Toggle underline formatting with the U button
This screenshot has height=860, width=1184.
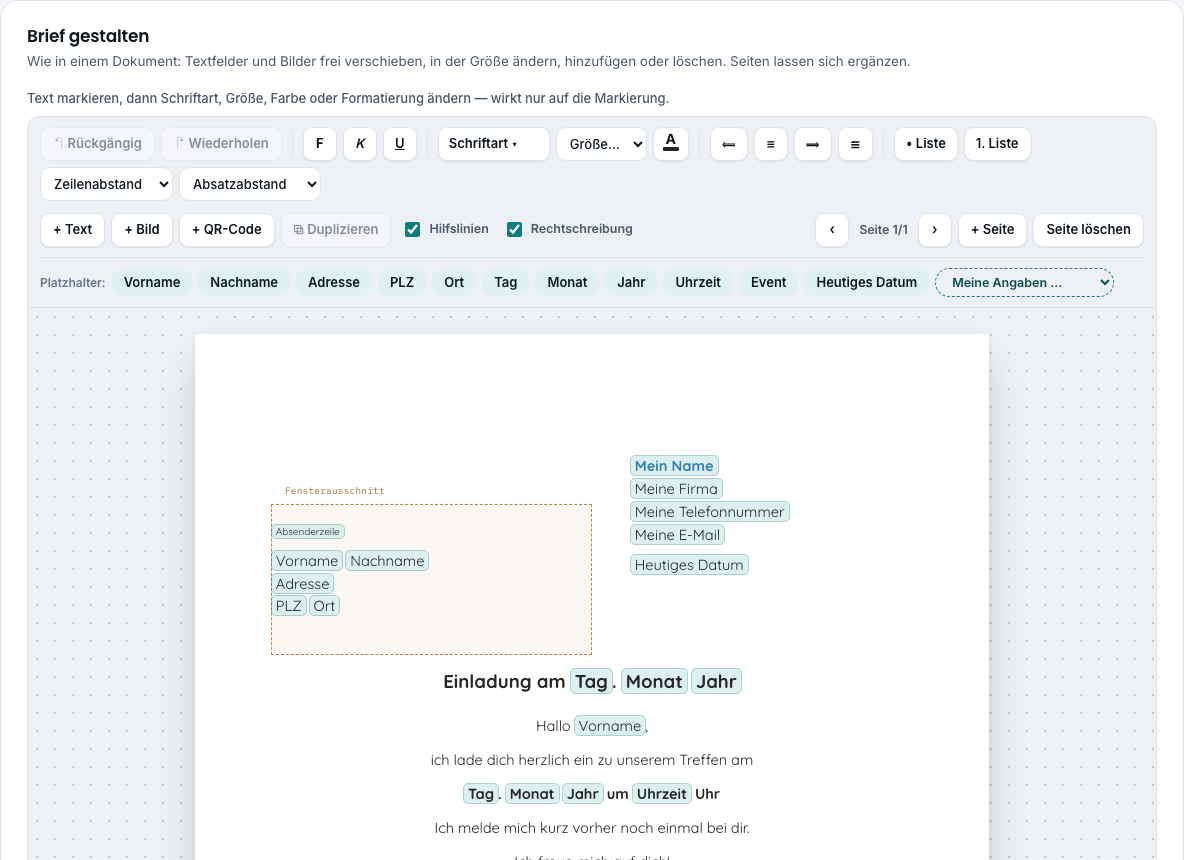tap(400, 143)
